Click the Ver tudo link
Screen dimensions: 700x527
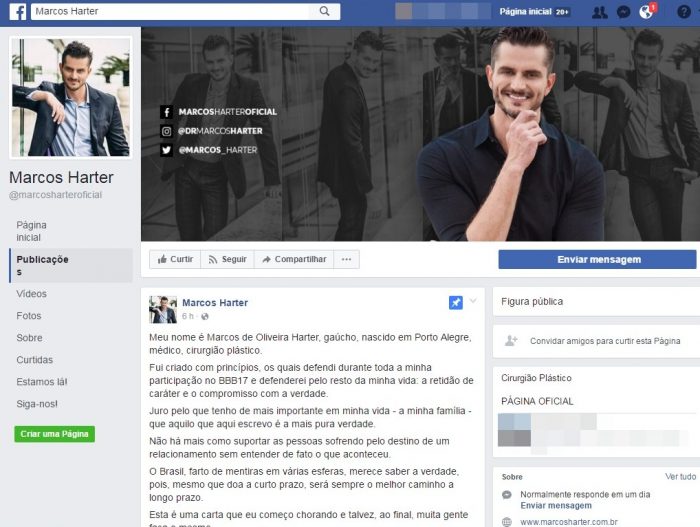coord(680,477)
